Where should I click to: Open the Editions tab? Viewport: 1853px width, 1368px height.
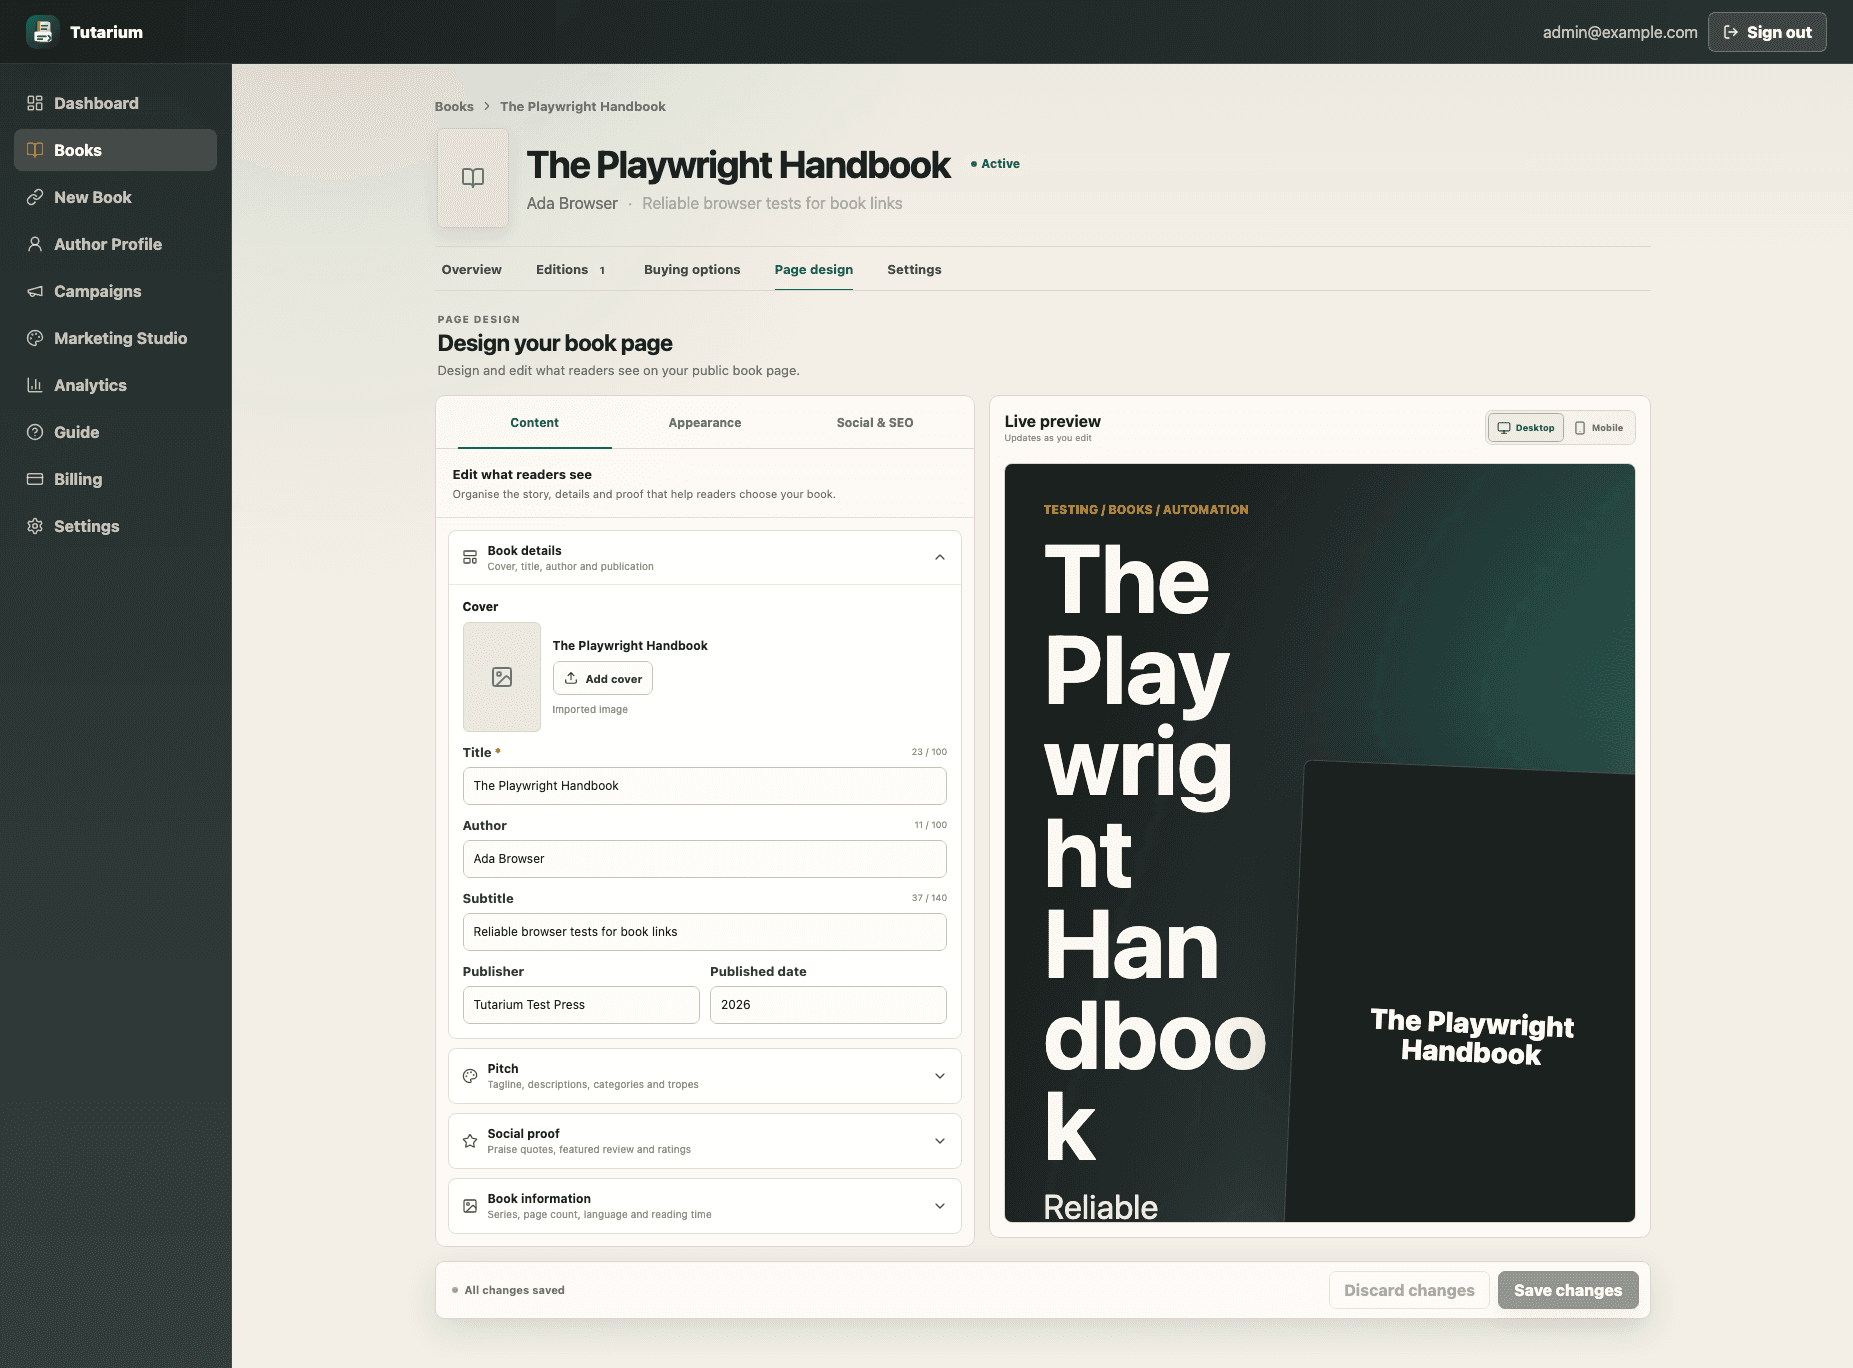pyautogui.click(x=571, y=269)
